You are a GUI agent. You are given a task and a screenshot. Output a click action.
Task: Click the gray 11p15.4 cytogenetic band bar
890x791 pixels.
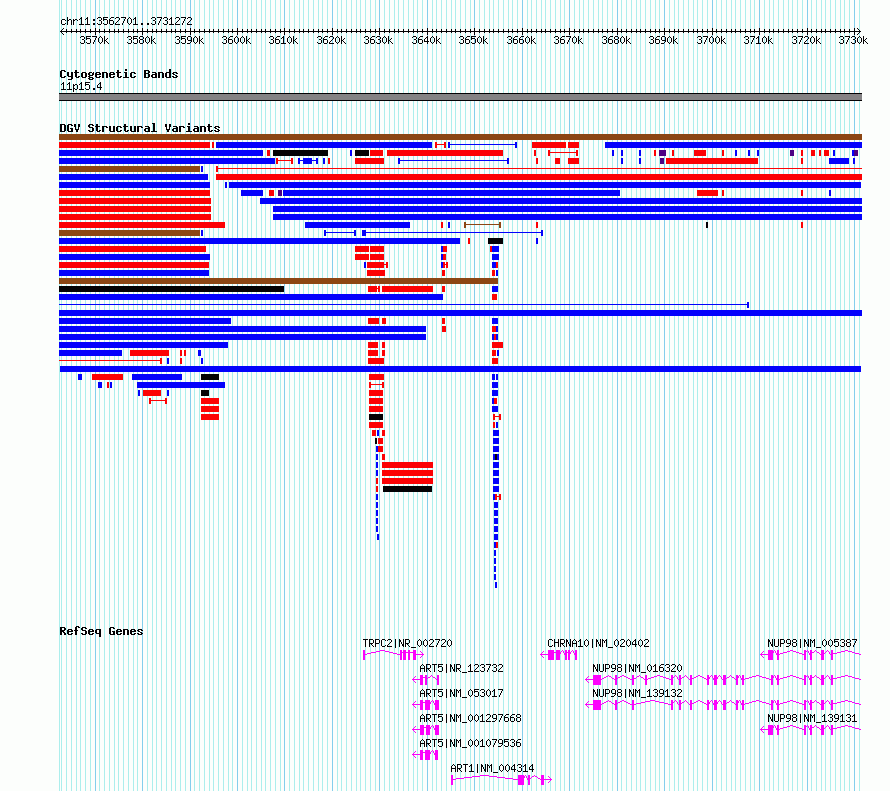click(x=460, y=97)
